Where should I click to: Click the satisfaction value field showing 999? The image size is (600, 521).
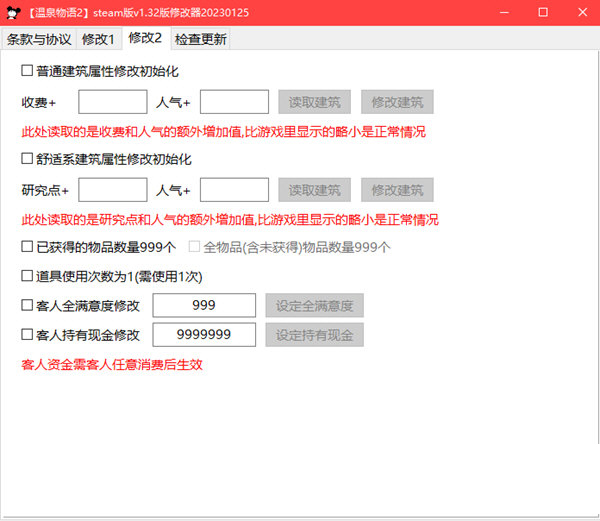[204, 305]
